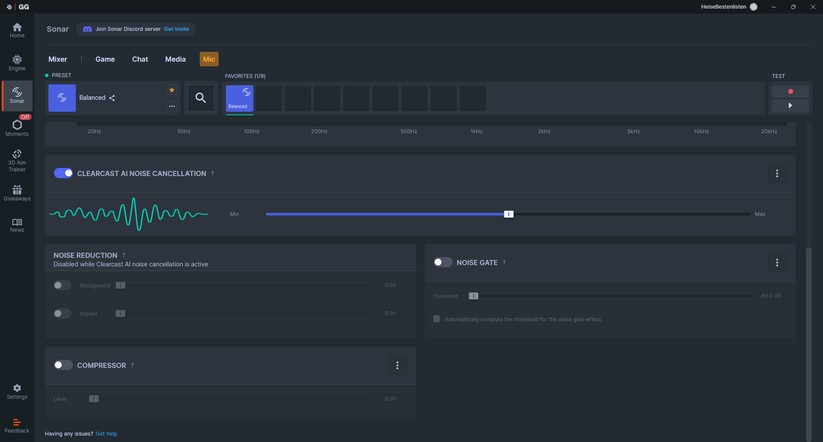
Task: Click the HeiseBestenlisten account name
Action: [x=723, y=7]
